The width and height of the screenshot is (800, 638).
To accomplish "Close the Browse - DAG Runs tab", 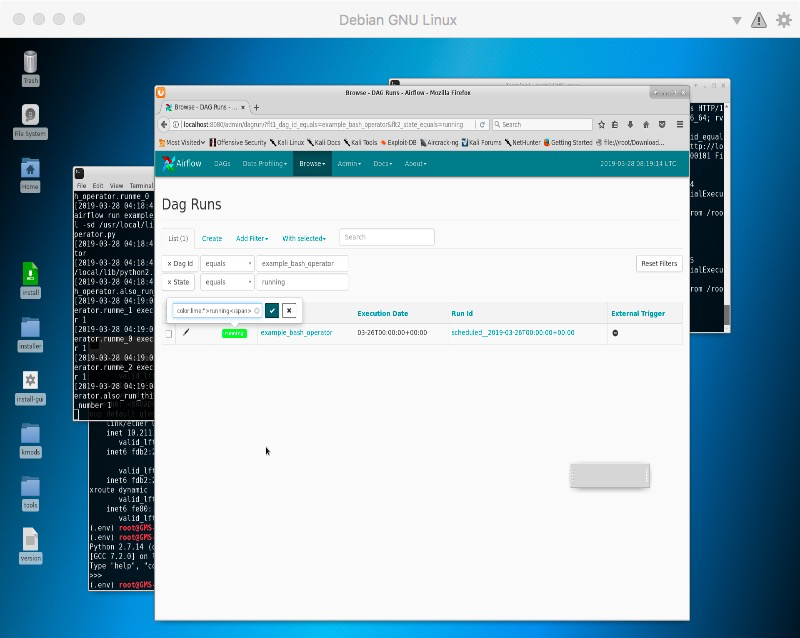I will [x=243, y=107].
